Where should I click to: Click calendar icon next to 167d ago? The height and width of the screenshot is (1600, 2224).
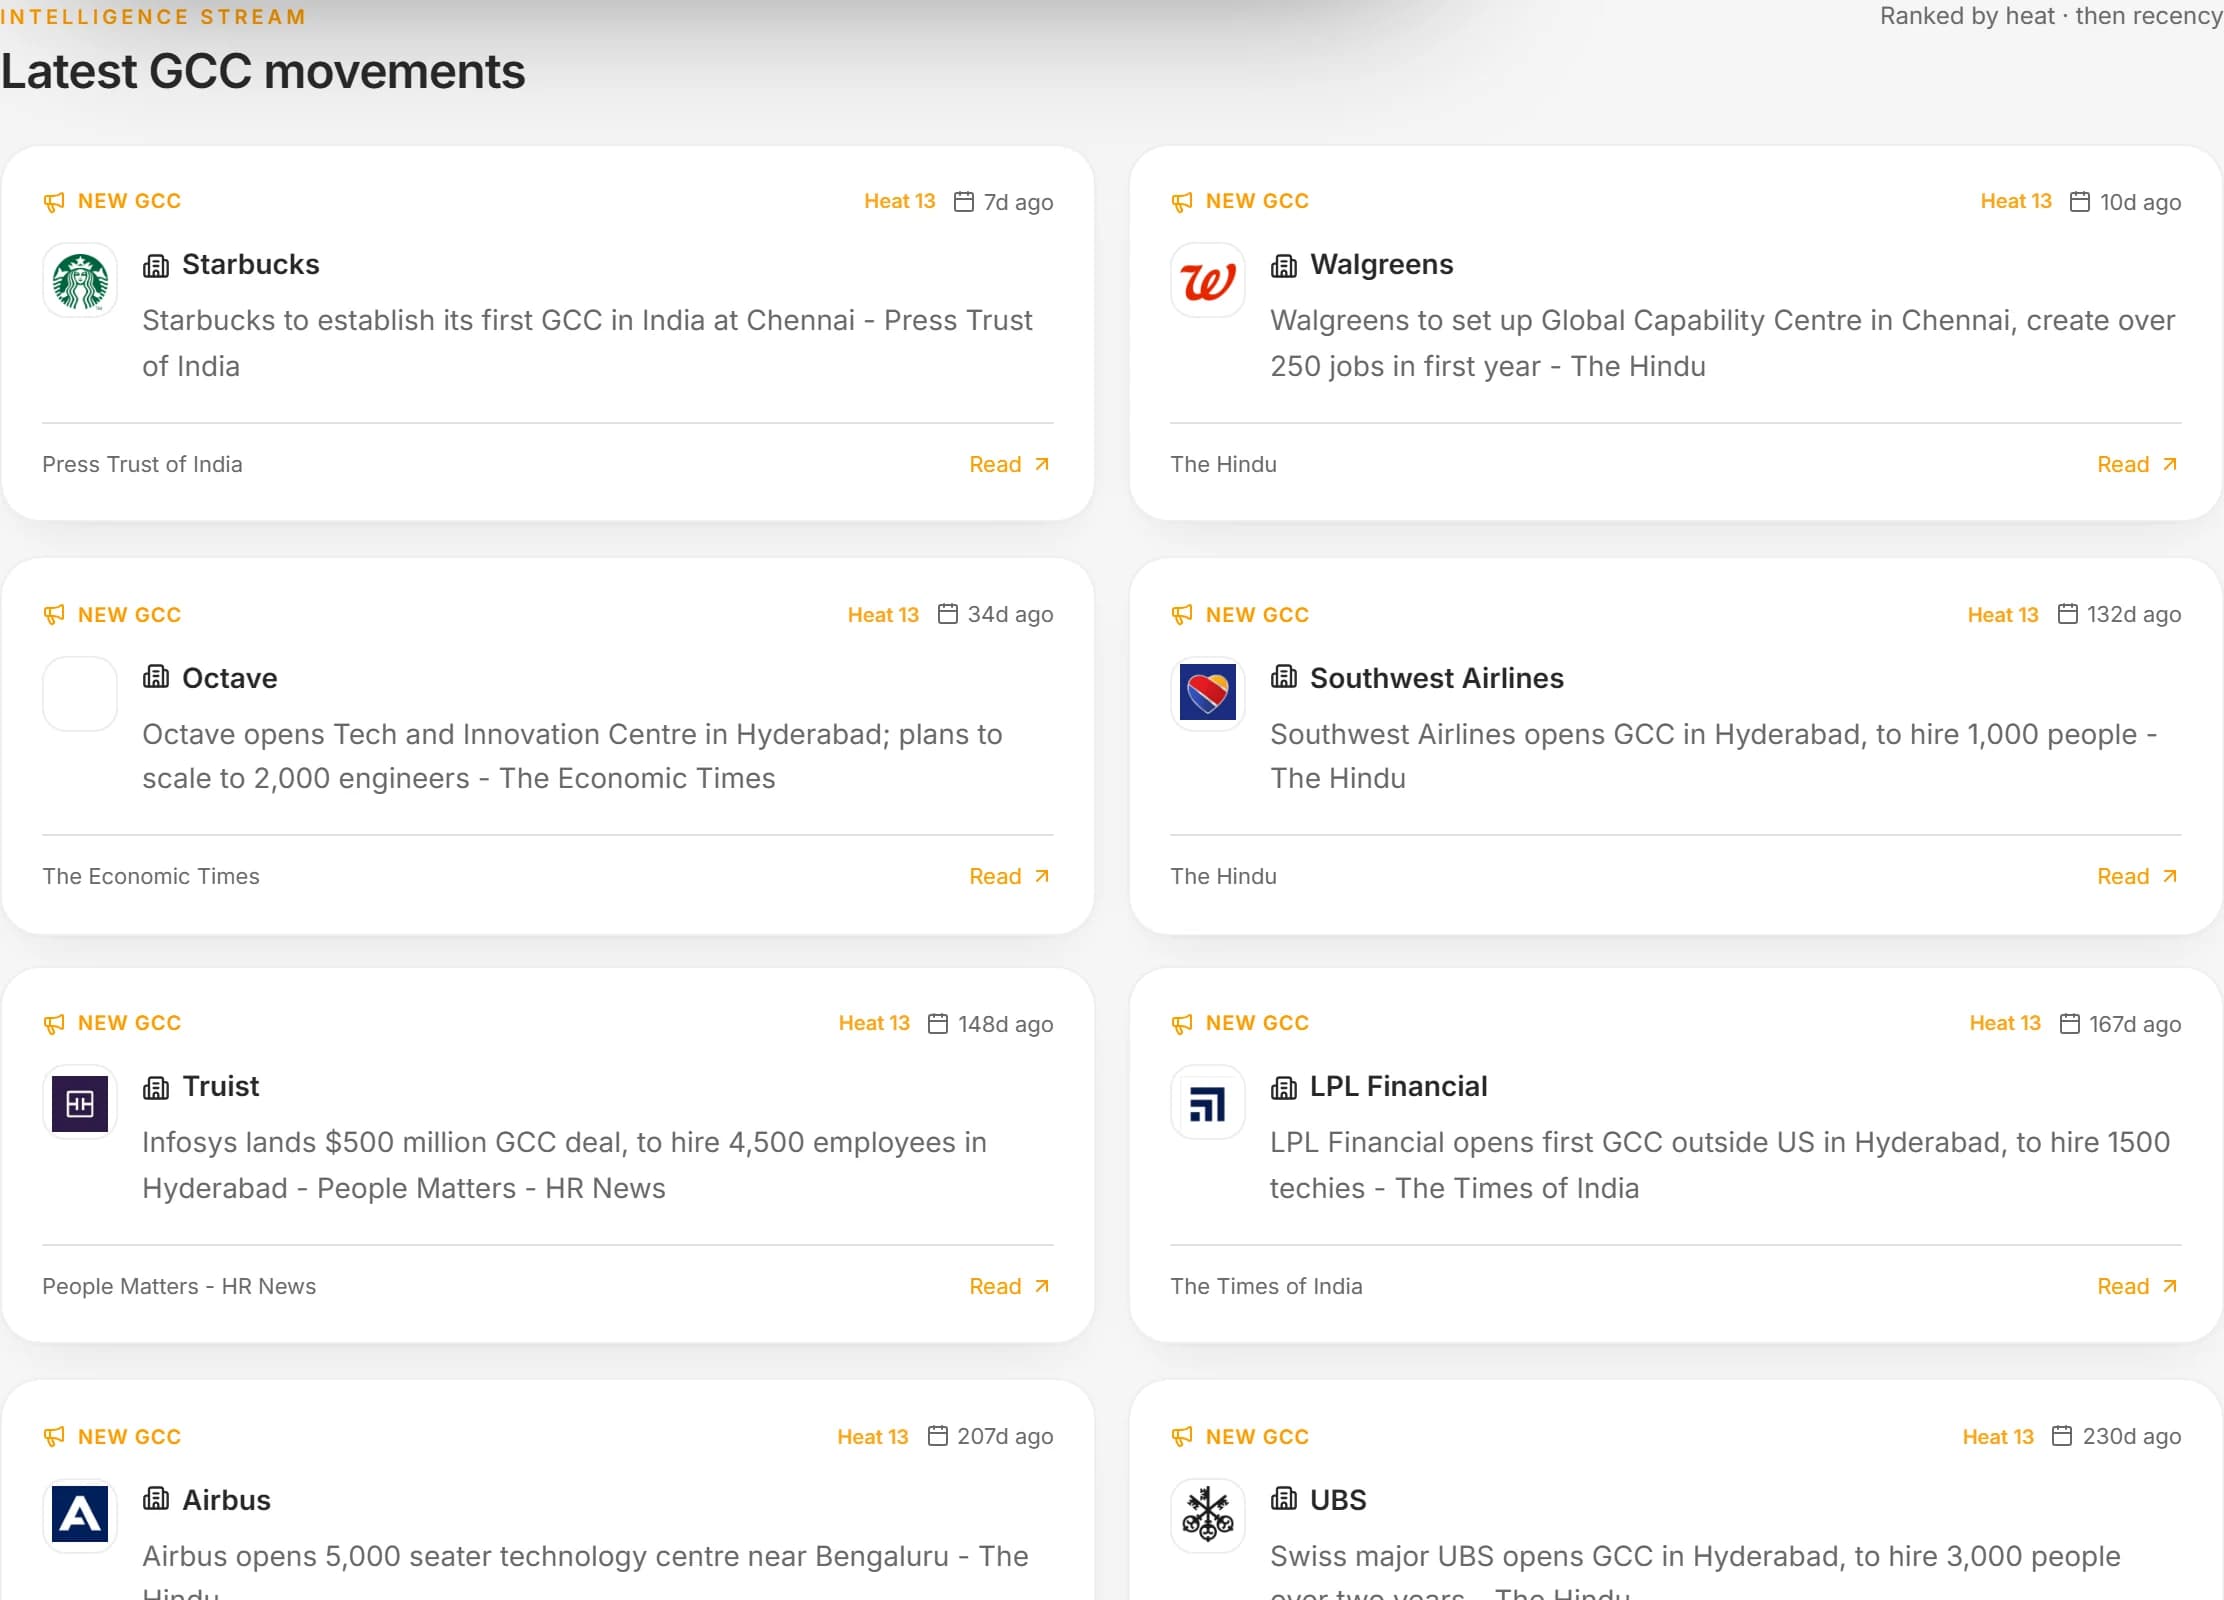2070,1024
